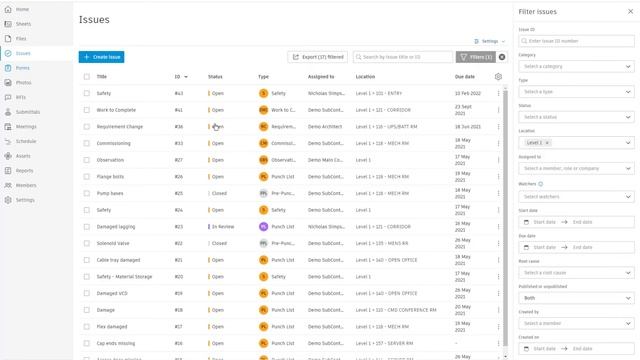The image size is (640, 360).
Task: Open row menu for Pump bases issue
Action: tap(498, 193)
